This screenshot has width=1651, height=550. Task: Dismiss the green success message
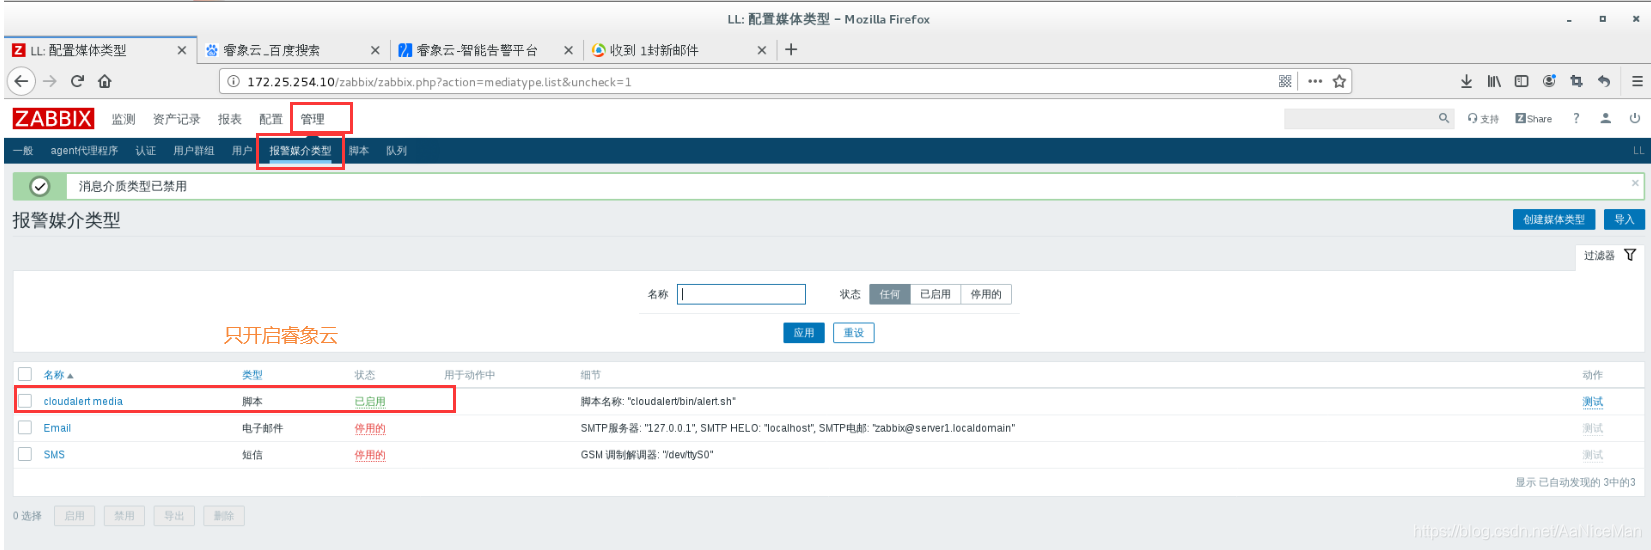tap(1635, 183)
